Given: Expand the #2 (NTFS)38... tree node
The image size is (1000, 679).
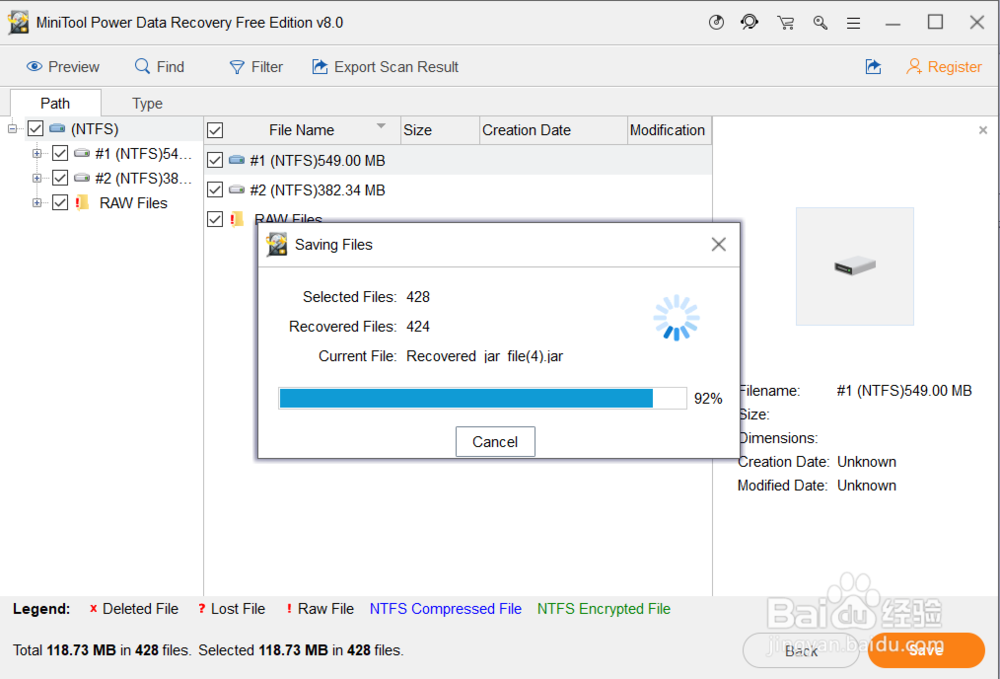Looking at the screenshot, I should pyautogui.click(x=37, y=178).
